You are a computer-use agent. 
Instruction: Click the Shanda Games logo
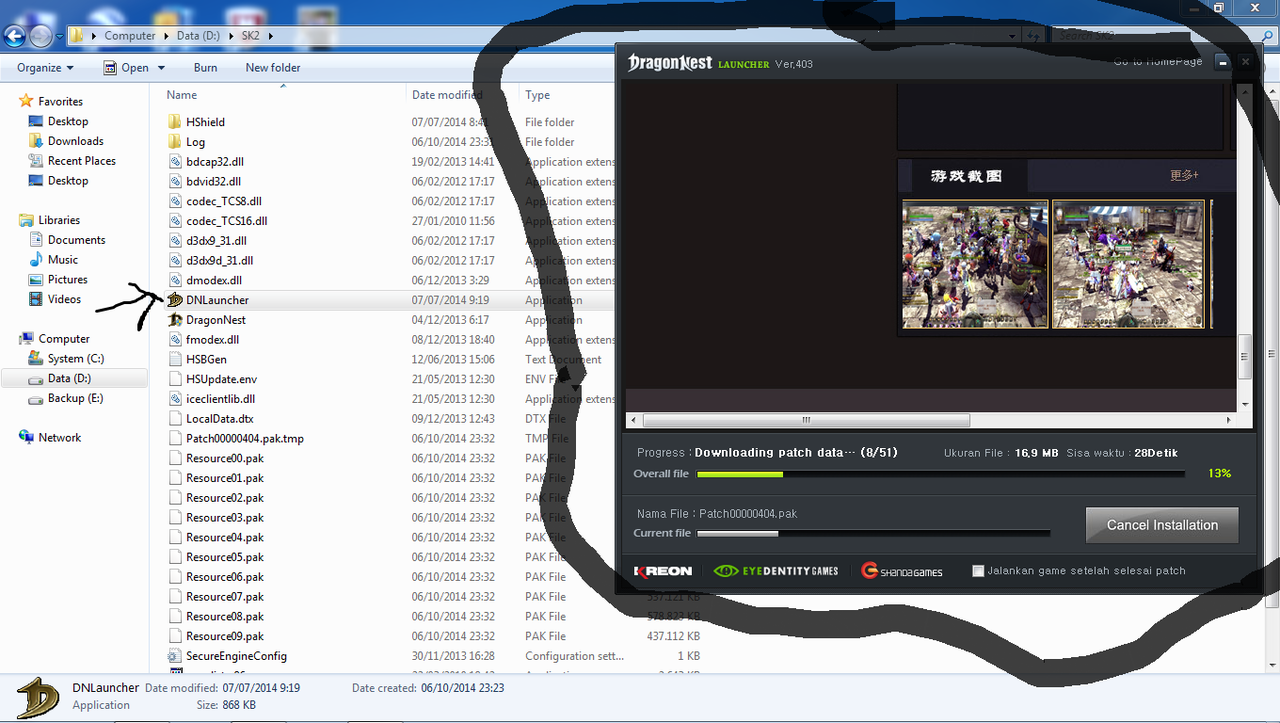(x=902, y=571)
